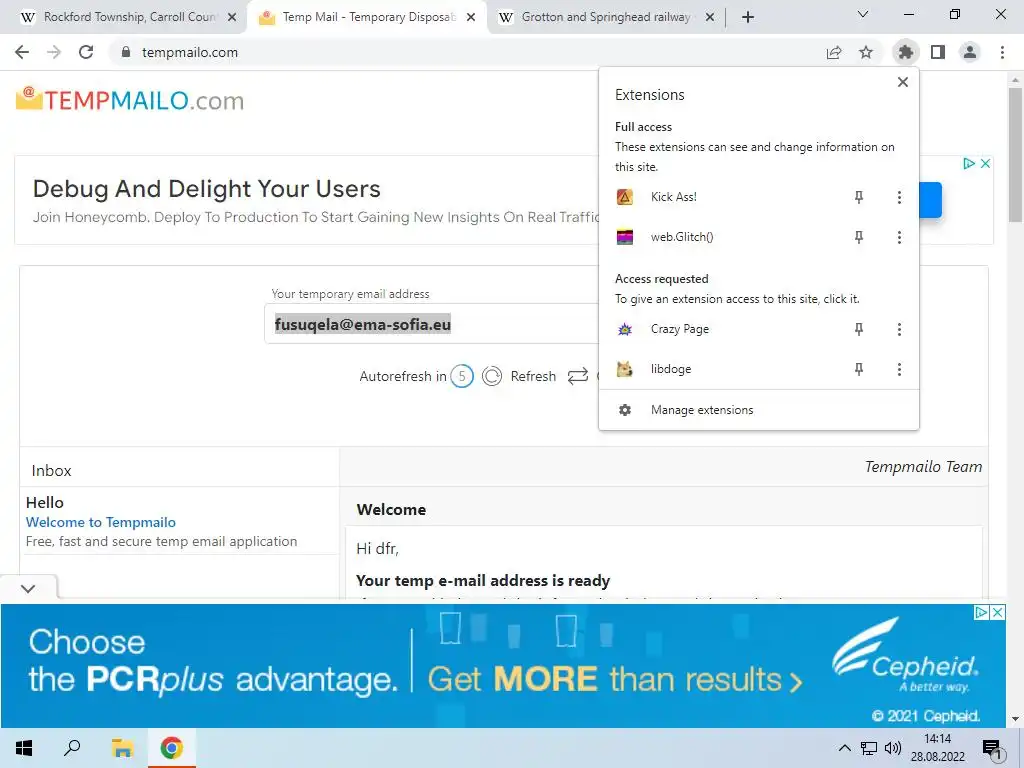Pin the libdoge extension
Screen dimensions: 1024x768
(859, 370)
